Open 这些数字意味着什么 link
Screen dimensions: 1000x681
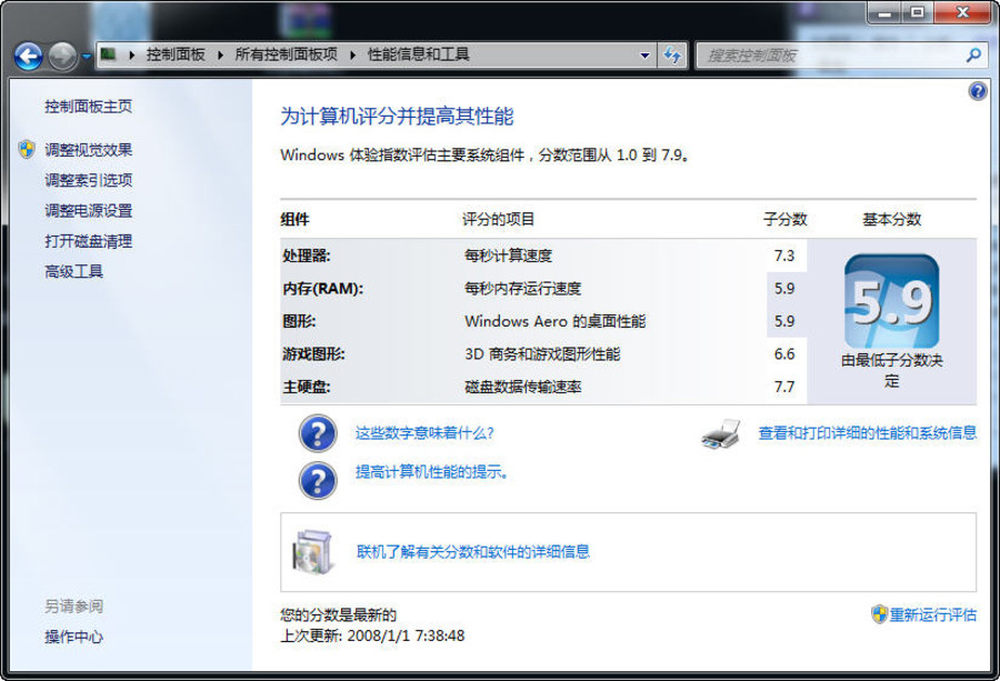425,434
